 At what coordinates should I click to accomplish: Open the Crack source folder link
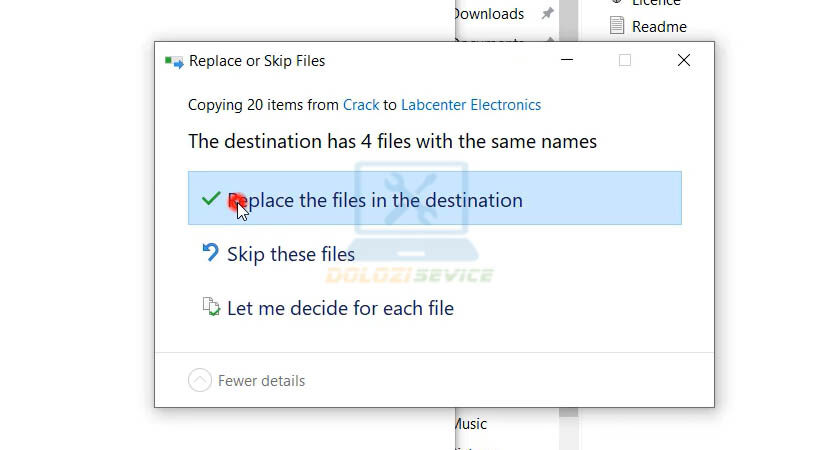pyautogui.click(x=361, y=104)
